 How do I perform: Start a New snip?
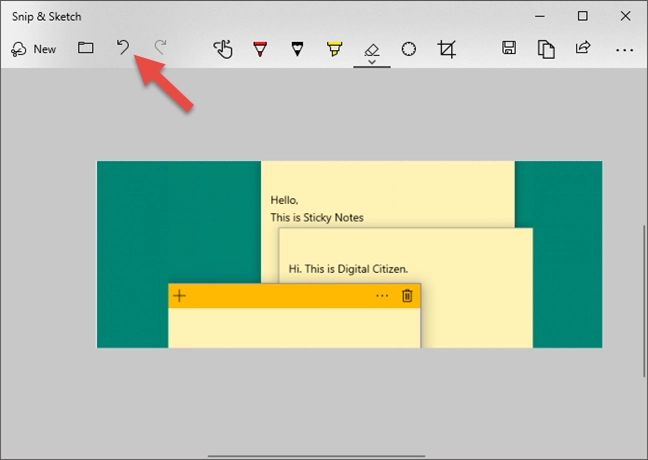33,49
